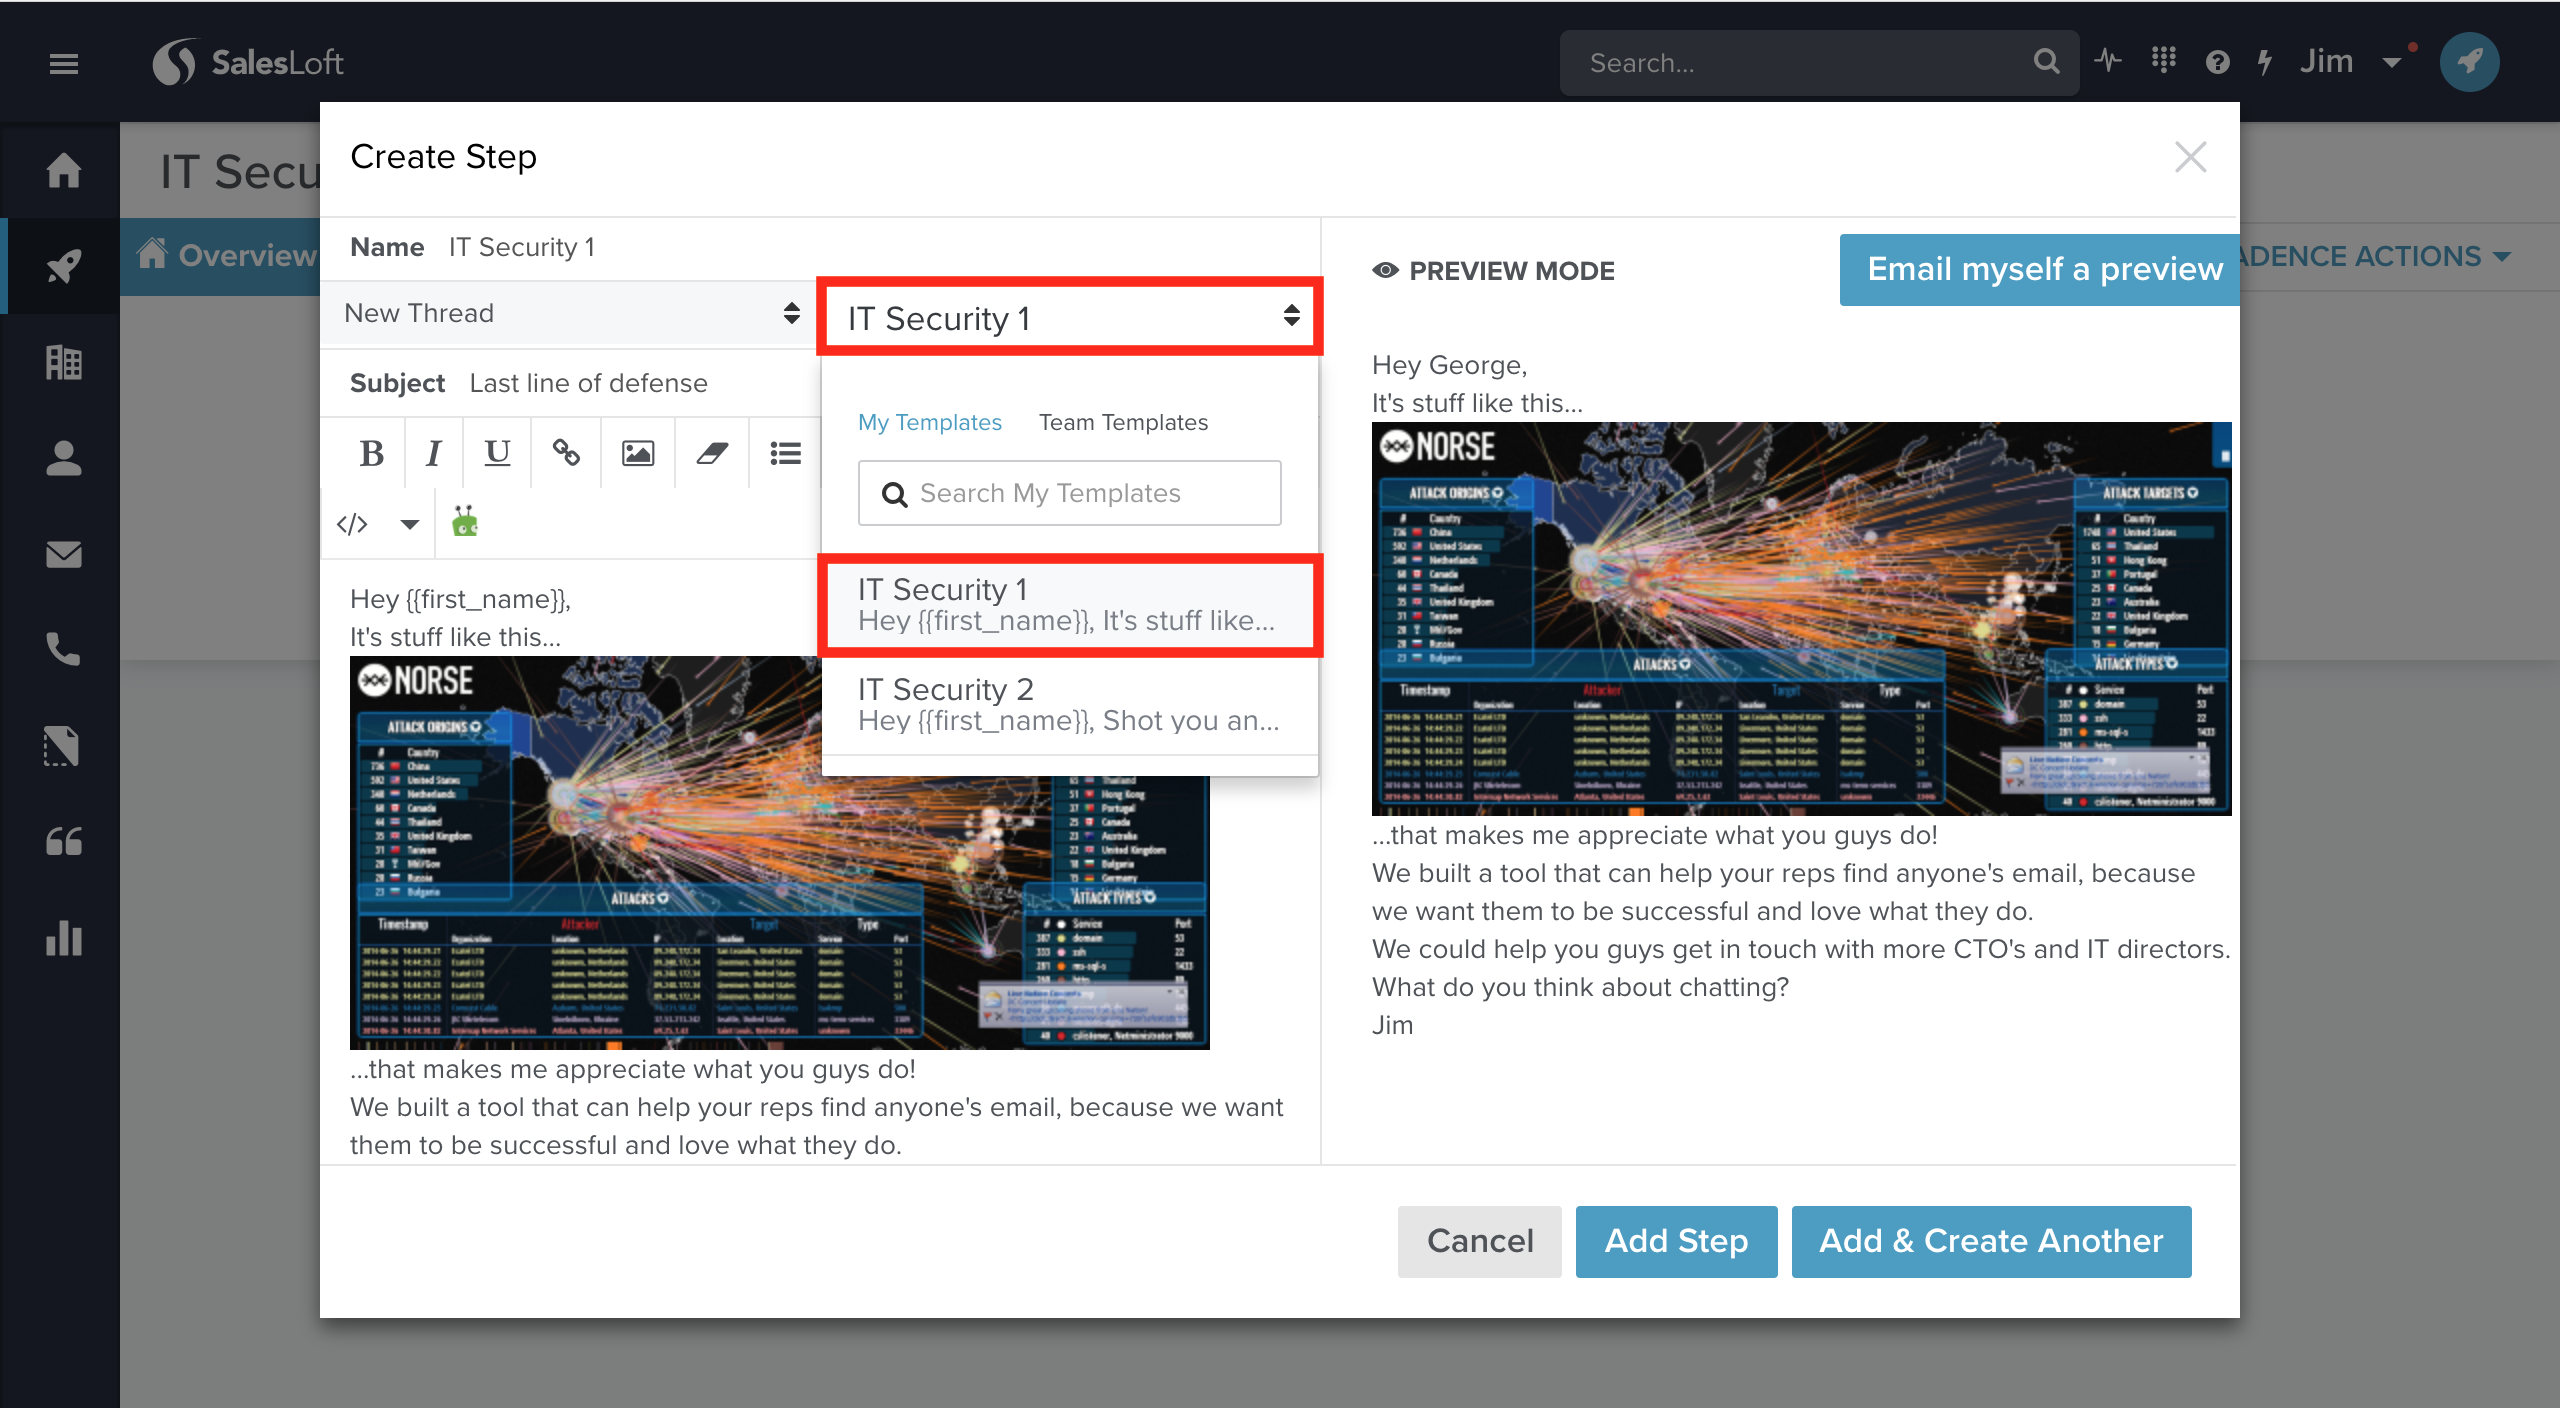Open the green bug-robot toolbar icon
Image resolution: width=2560 pixels, height=1408 pixels.
[x=465, y=522]
